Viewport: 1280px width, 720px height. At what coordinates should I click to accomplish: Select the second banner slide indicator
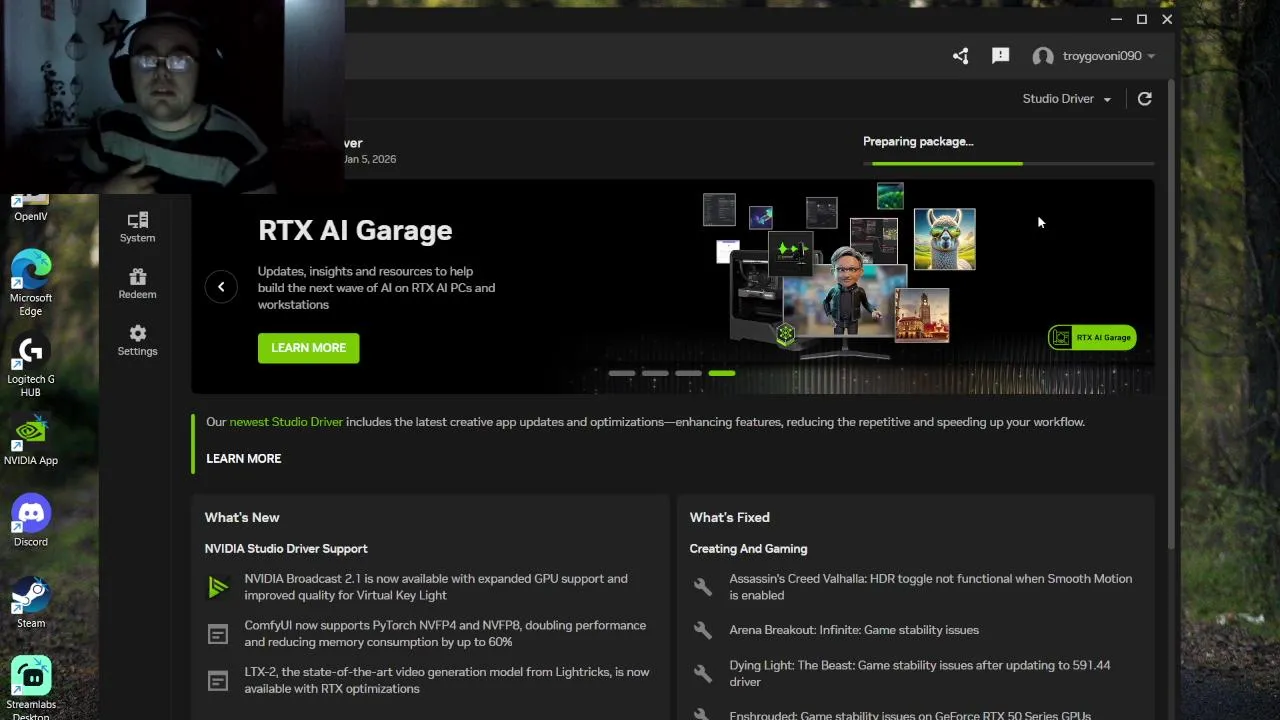655,373
